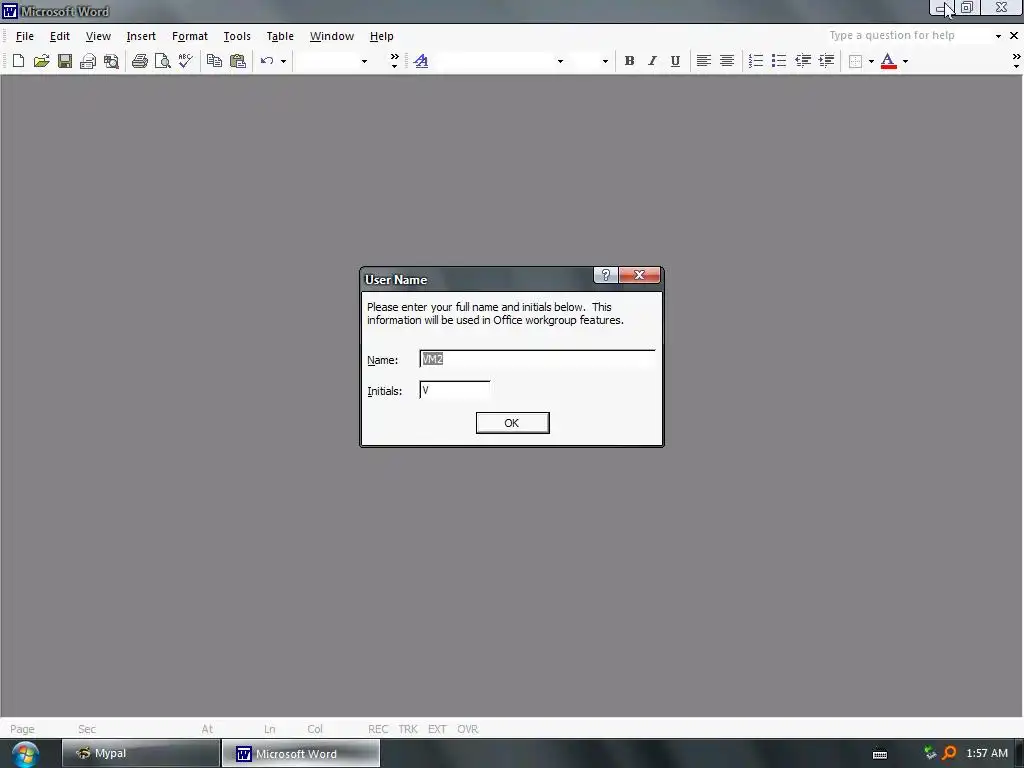The image size is (1024, 768).
Task: Click OVR in the status bar
Action: [468, 729]
